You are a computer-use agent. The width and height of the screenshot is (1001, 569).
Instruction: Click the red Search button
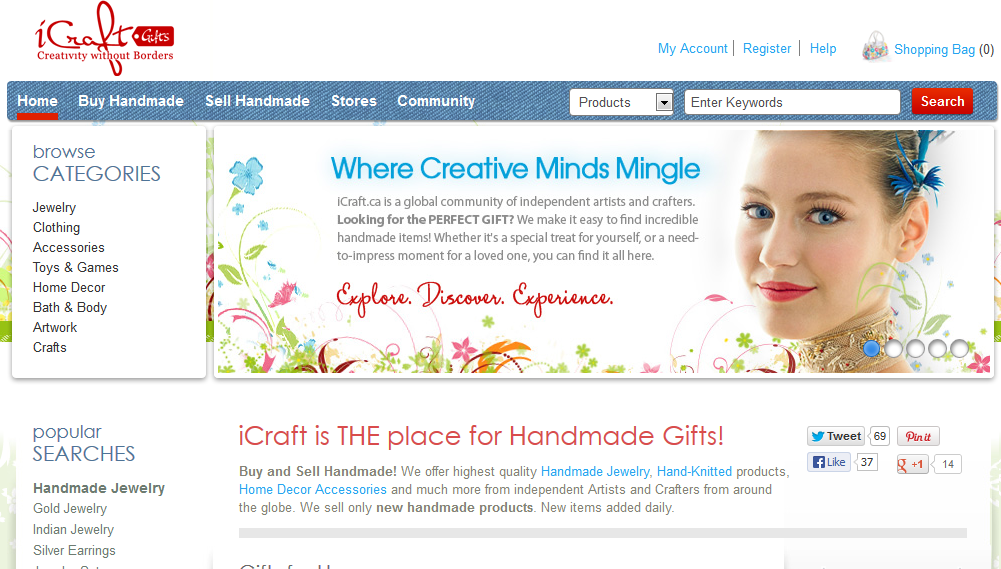click(x=942, y=102)
